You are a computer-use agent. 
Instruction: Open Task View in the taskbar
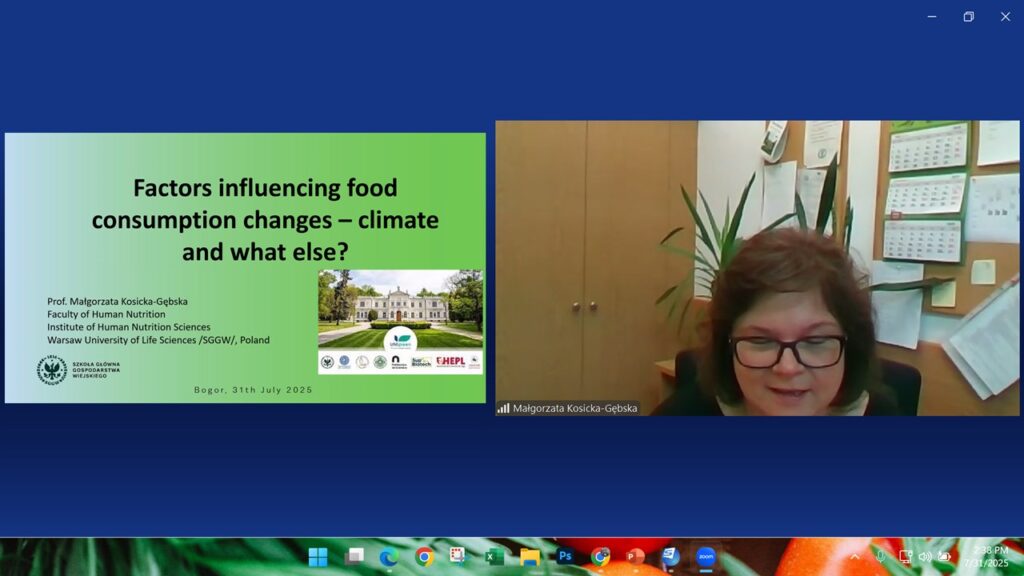tap(354, 557)
